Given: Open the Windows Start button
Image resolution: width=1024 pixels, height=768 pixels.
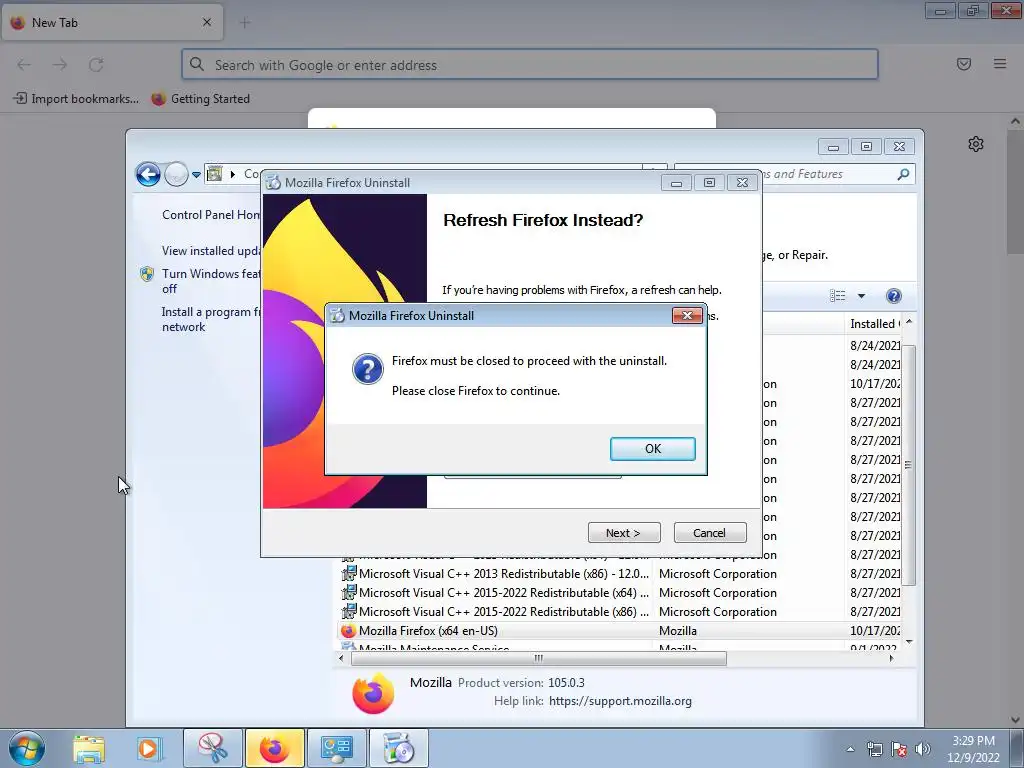Looking at the screenshot, I should tap(27, 748).
